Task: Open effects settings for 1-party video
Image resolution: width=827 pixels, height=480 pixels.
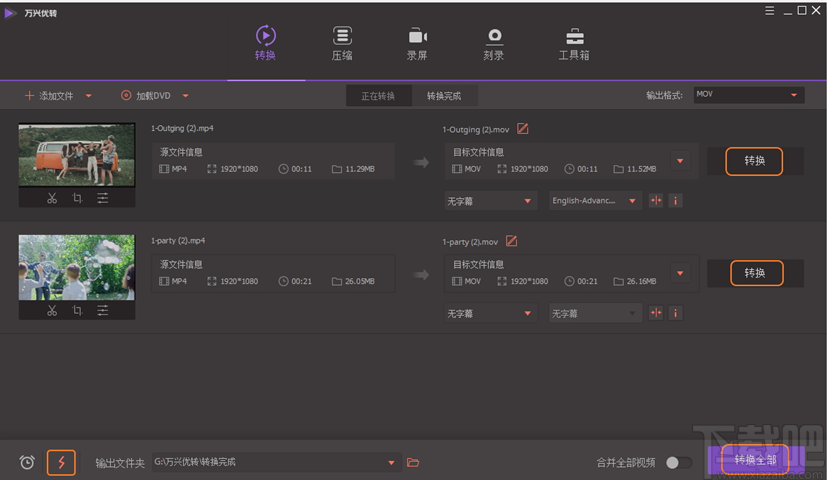Action: (x=102, y=311)
